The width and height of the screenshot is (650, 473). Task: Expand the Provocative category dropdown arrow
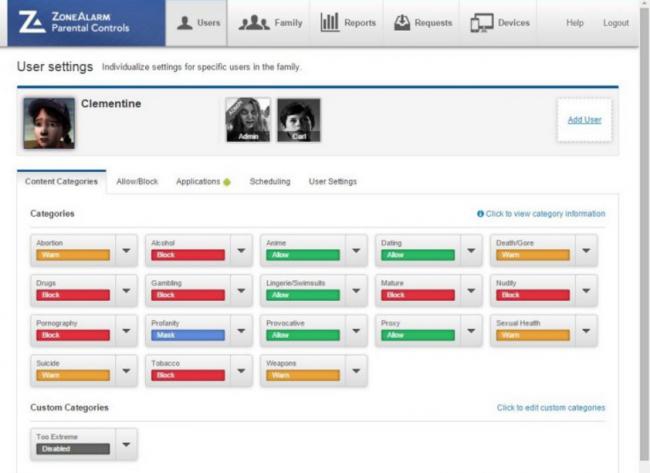[x=356, y=331]
